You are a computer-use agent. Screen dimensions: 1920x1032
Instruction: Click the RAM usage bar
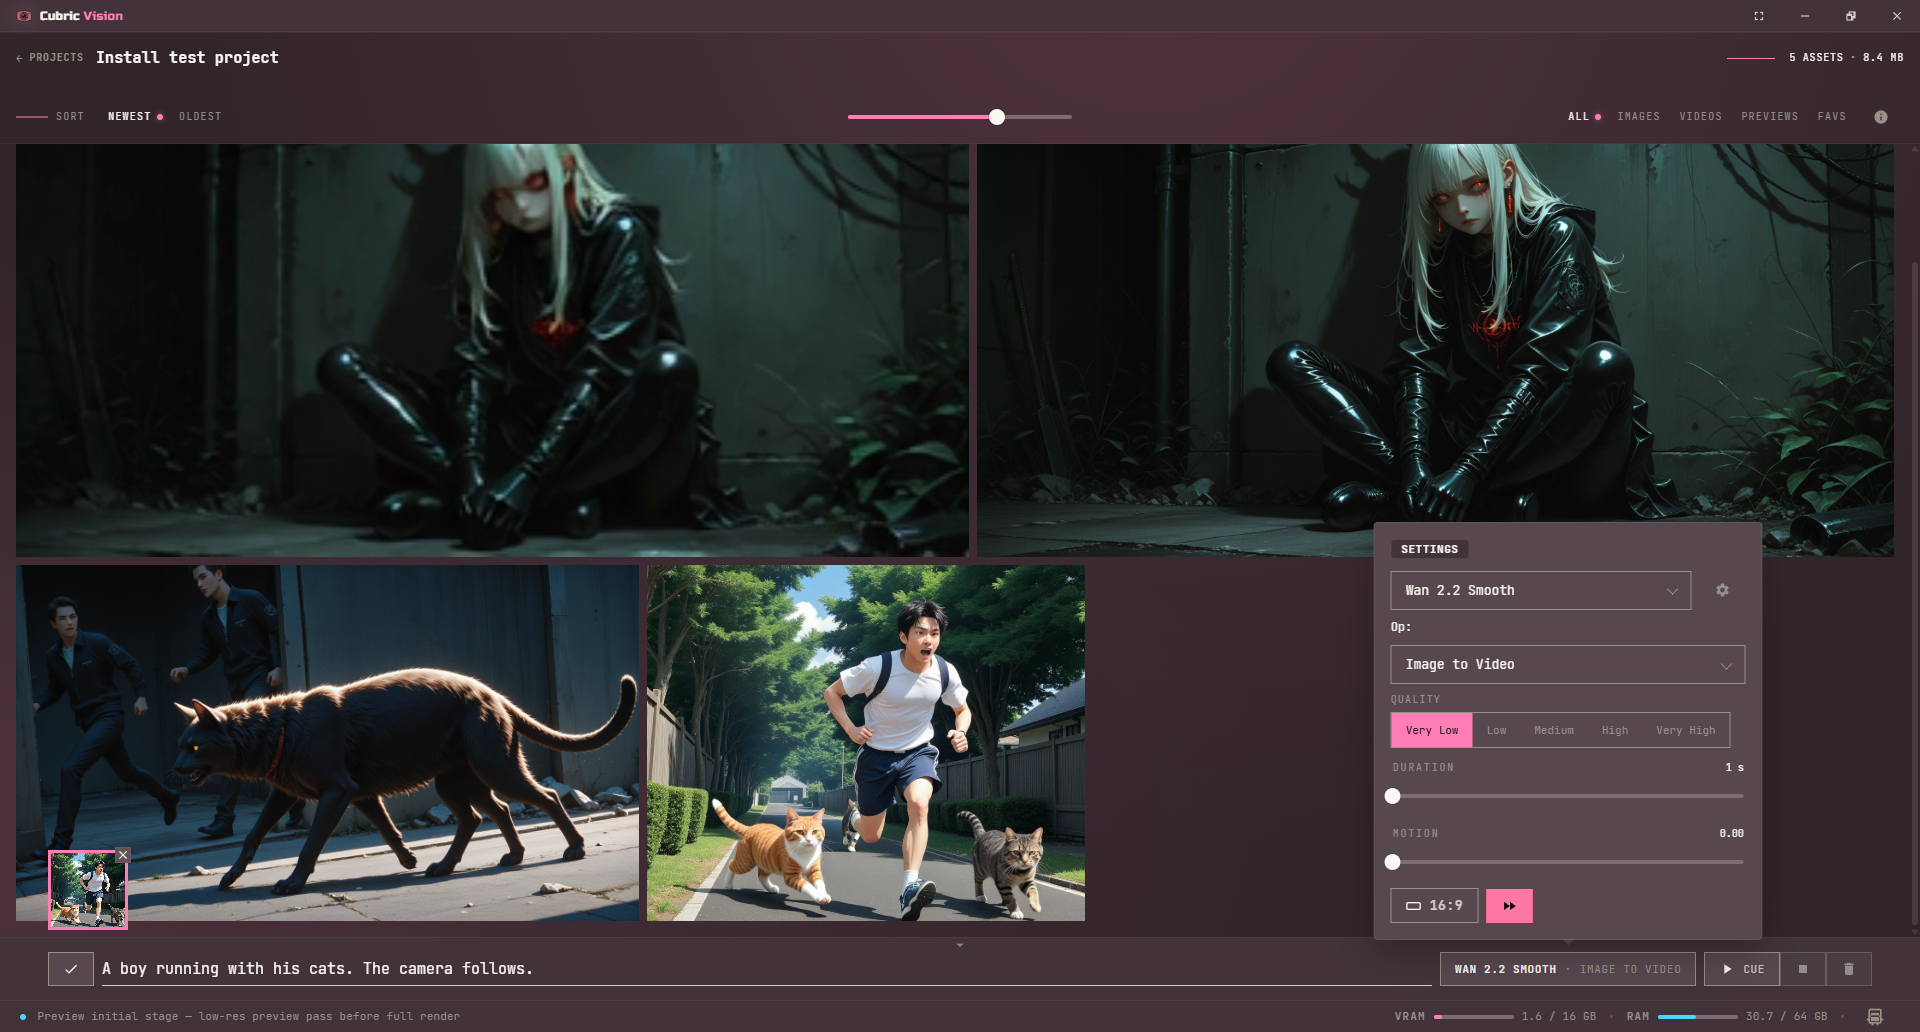tap(1698, 1017)
